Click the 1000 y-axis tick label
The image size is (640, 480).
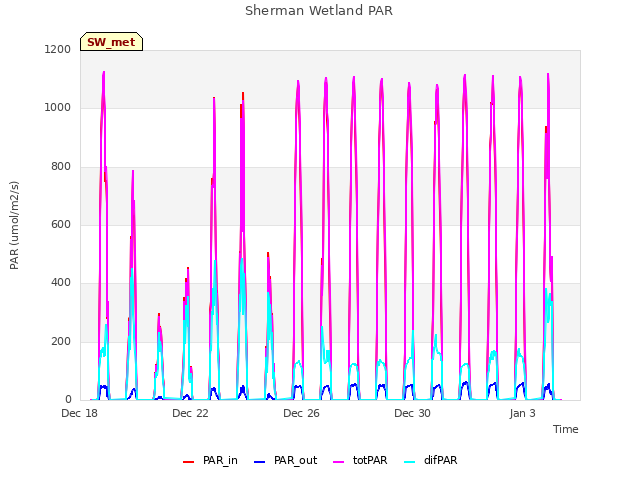pos(58,108)
